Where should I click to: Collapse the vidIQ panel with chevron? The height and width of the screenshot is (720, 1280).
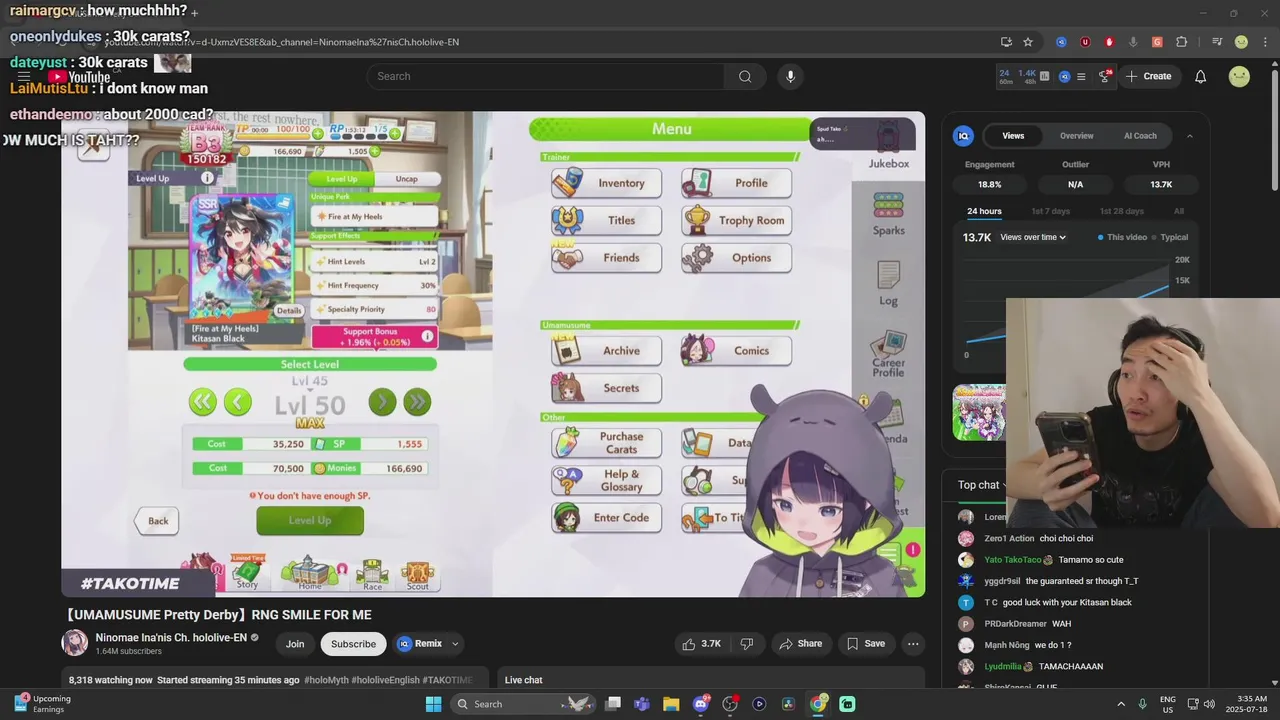[1189, 136]
